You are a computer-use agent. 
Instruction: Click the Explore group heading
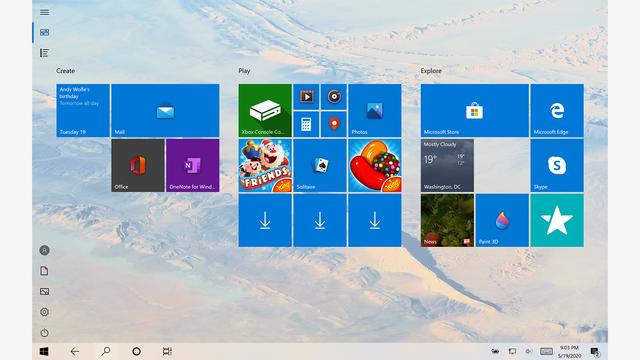(x=431, y=71)
